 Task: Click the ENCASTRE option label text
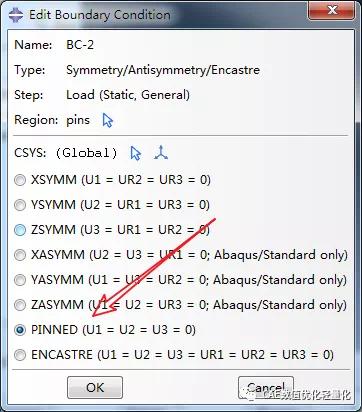coord(182,355)
